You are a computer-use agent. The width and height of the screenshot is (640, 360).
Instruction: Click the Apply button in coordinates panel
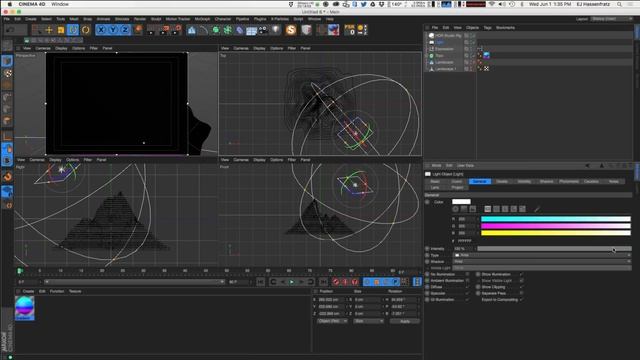coord(404,322)
